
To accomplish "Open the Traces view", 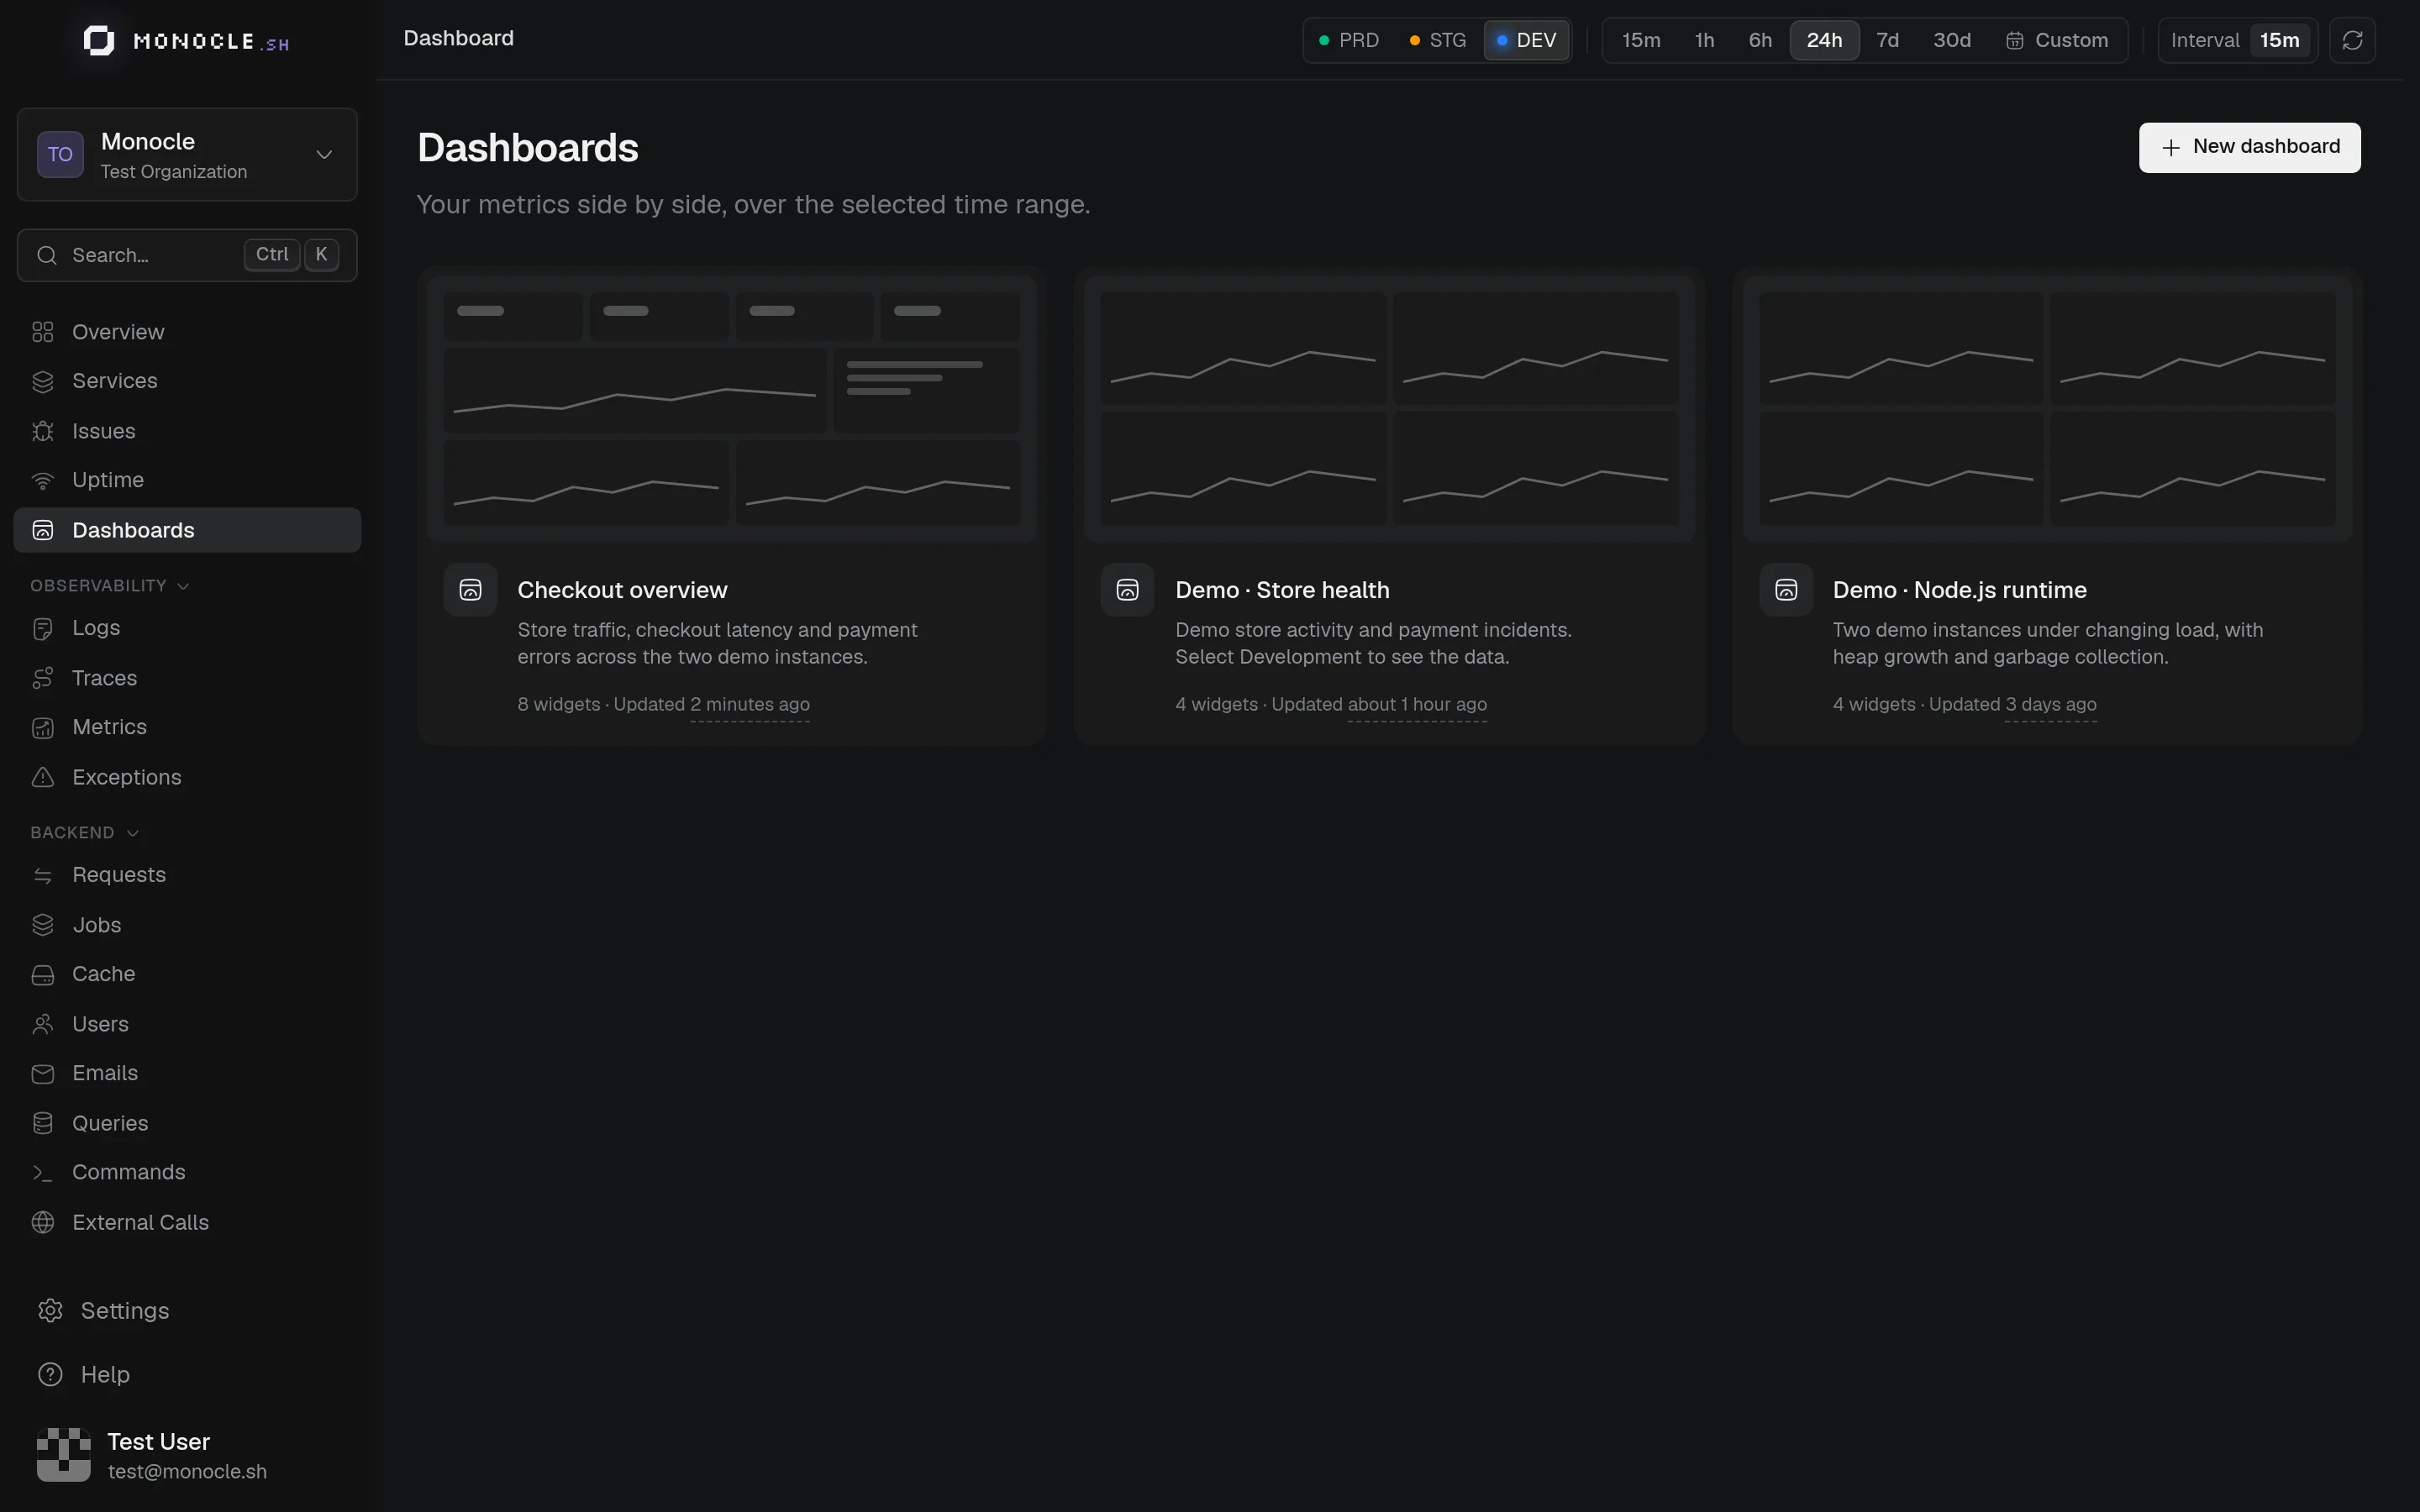I will point(187,678).
